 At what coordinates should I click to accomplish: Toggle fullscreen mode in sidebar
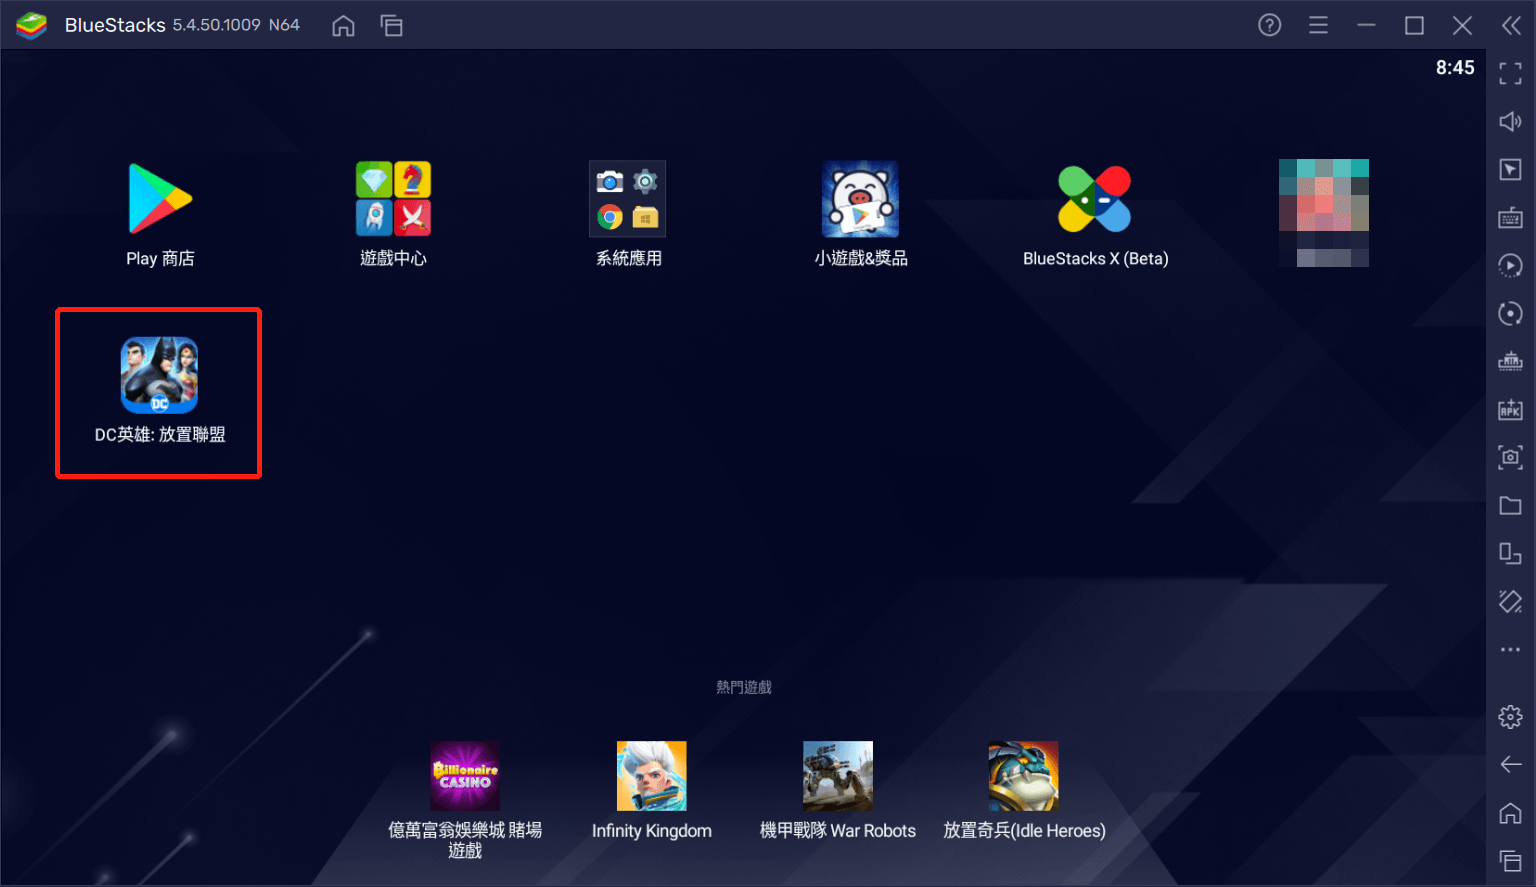[1510, 73]
